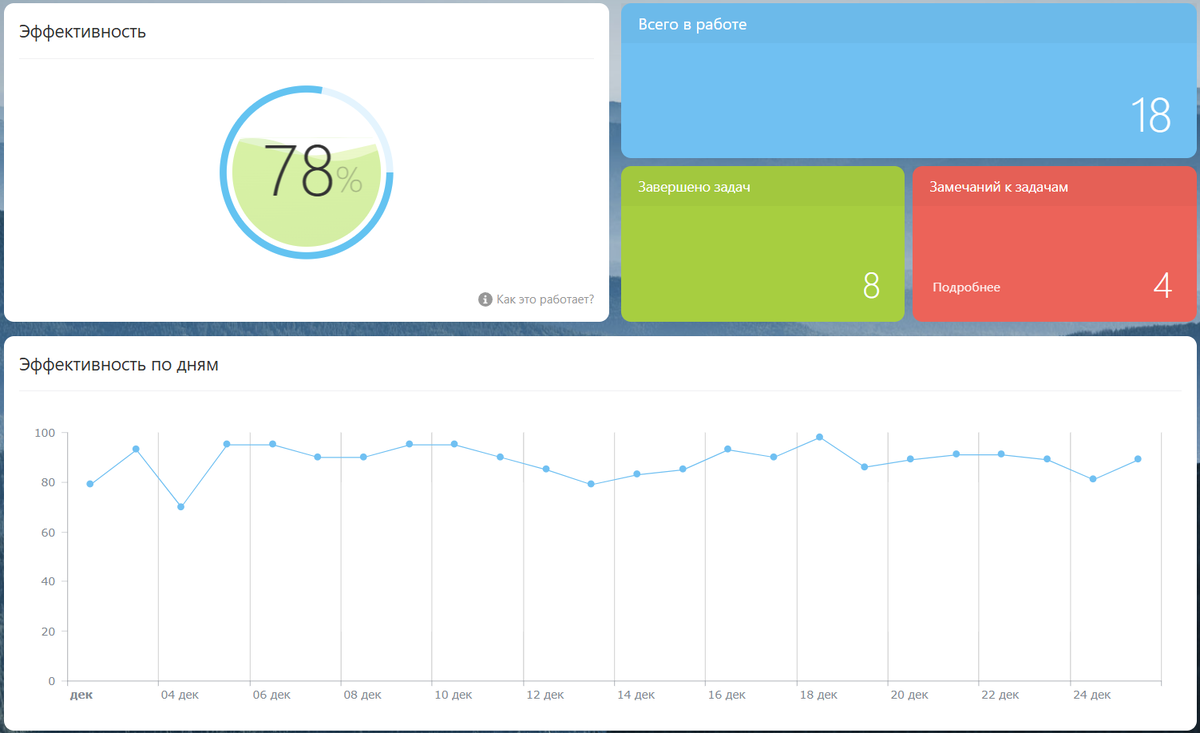The width and height of the screenshot is (1200, 733).
Task: Select the 23 дек data point
Action: (x=1047, y=459)
